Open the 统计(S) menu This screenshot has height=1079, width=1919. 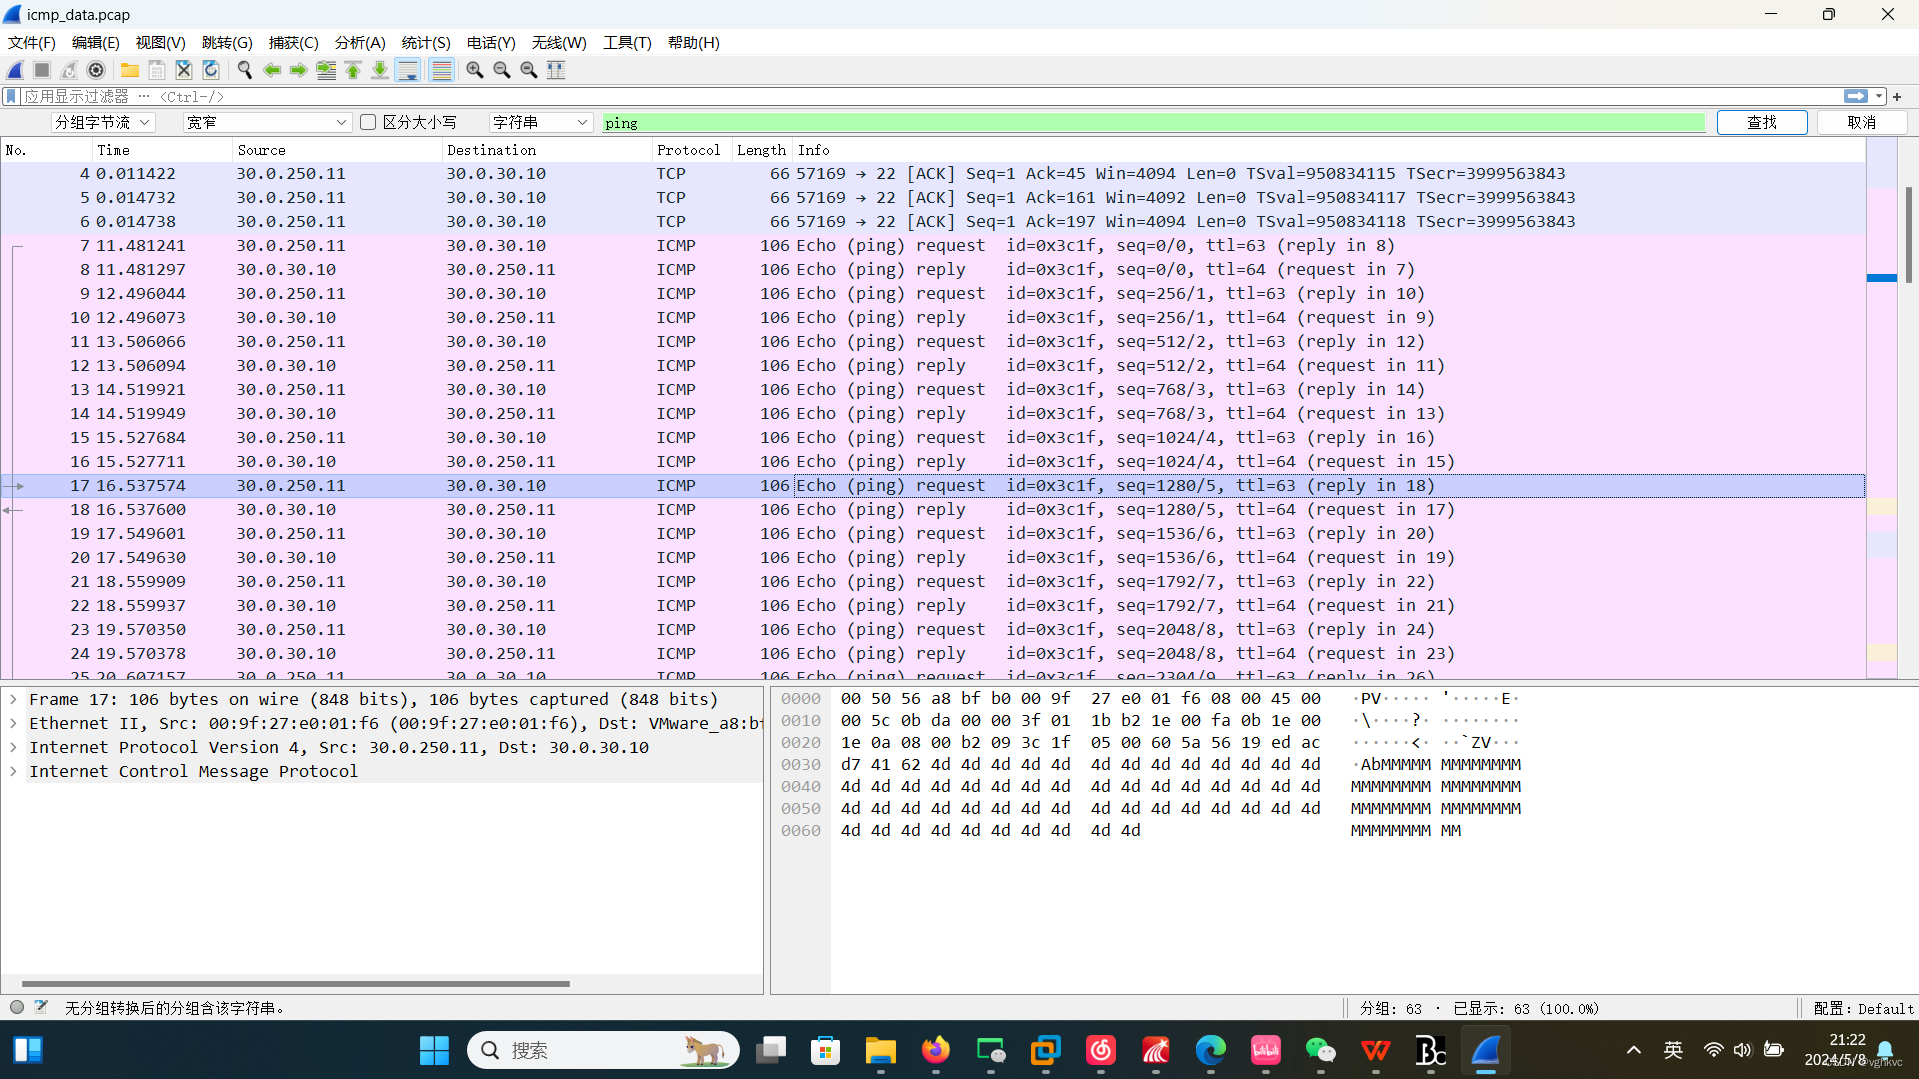[425, 43]
